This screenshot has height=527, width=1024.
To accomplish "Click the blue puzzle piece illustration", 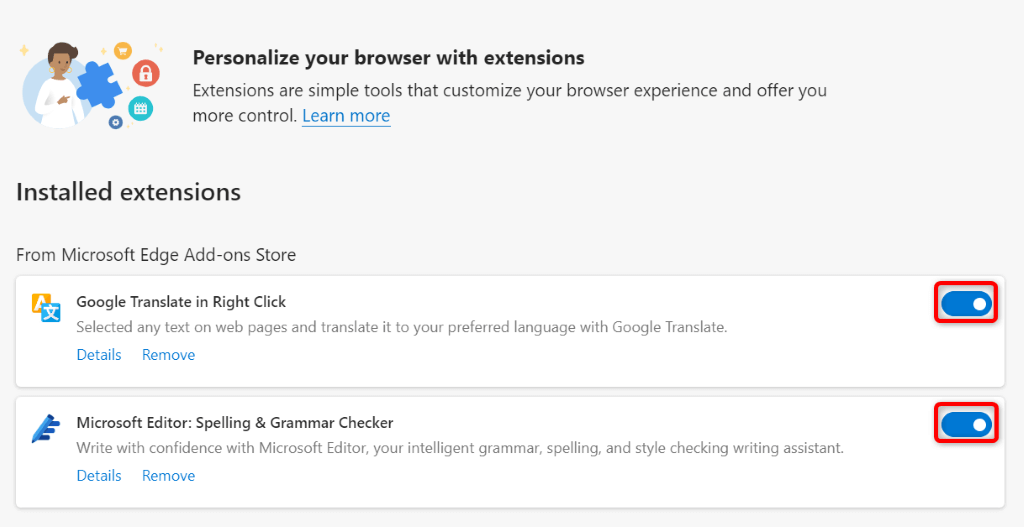I will 97,85.
